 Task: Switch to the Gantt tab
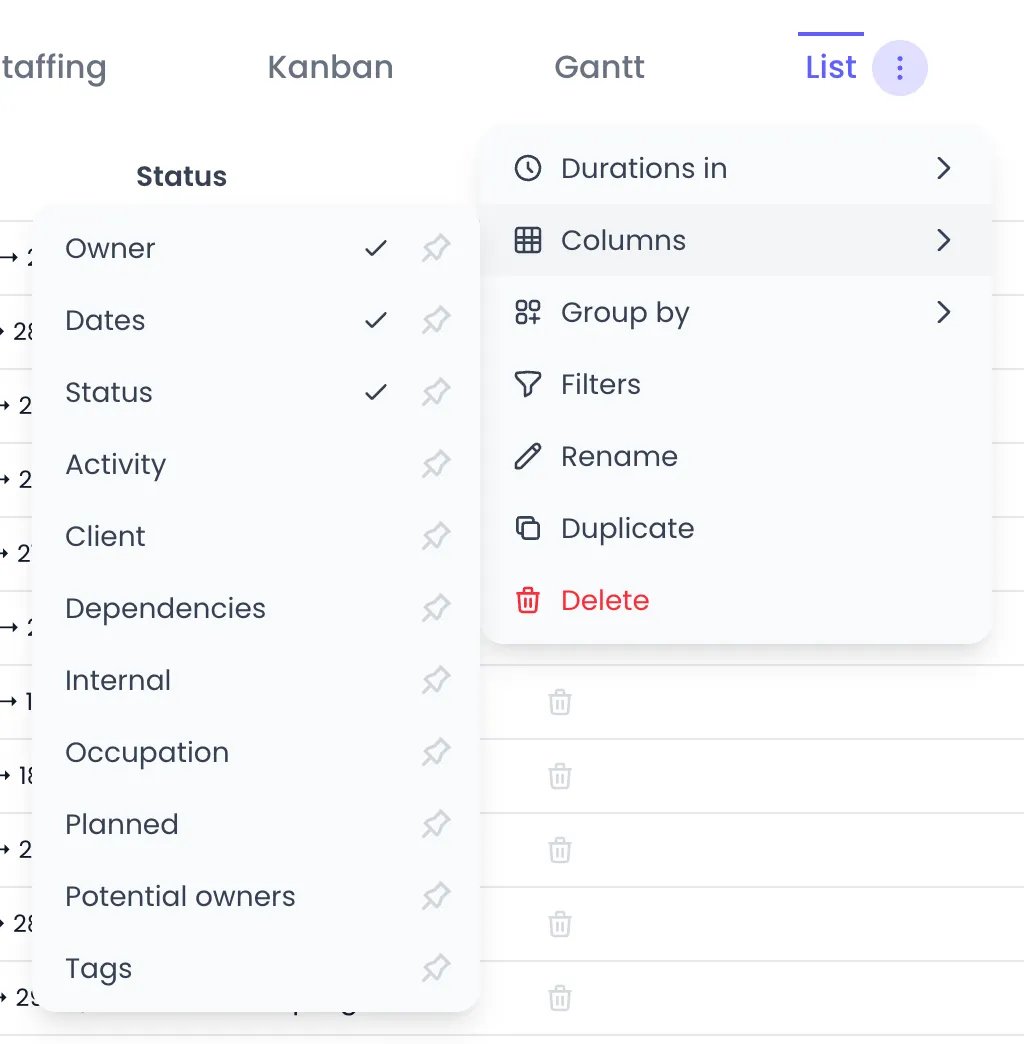(599, 67)
